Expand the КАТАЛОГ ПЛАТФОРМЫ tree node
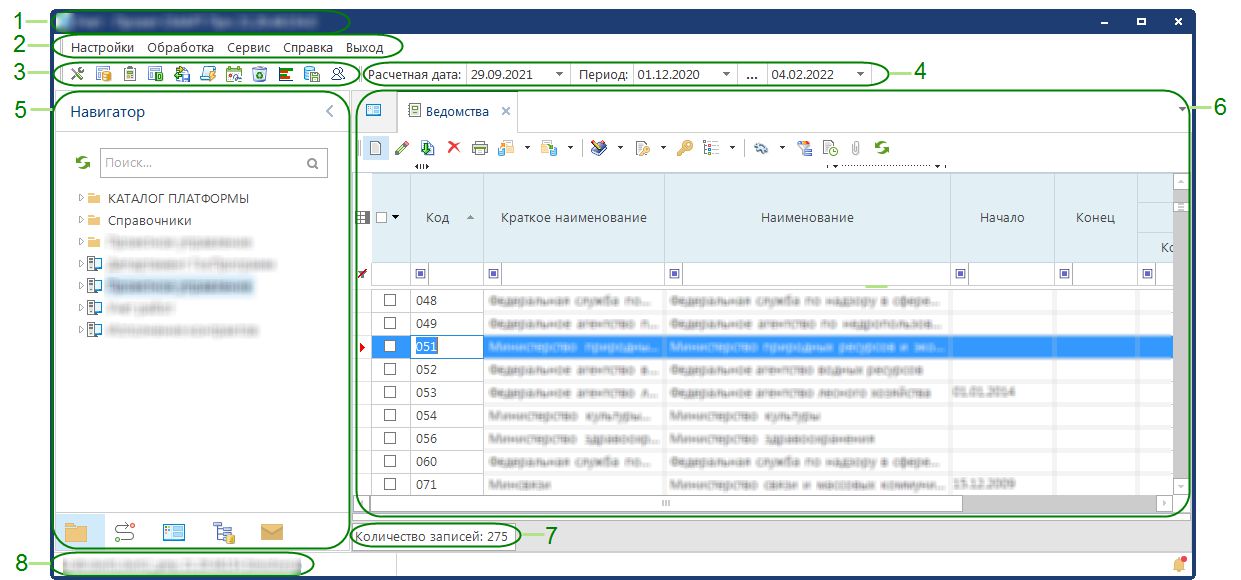 point(81,198)
